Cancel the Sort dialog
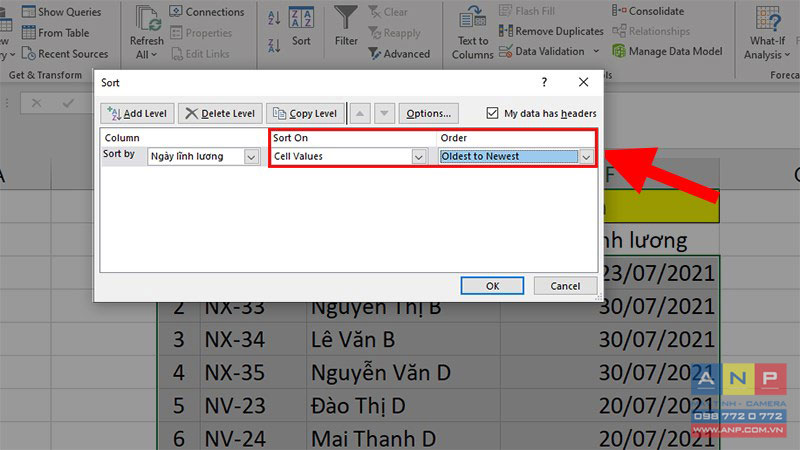 tap(565, 286)
